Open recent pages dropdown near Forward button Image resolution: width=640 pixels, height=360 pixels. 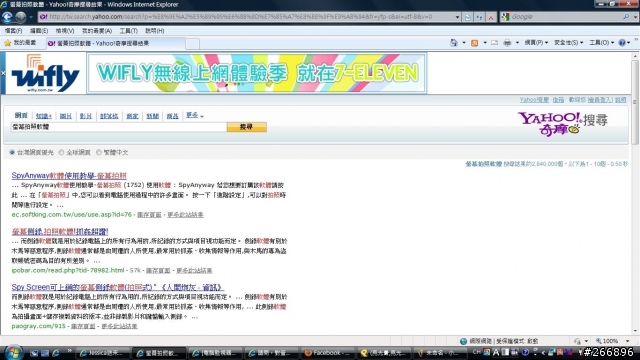coord(31,17)
